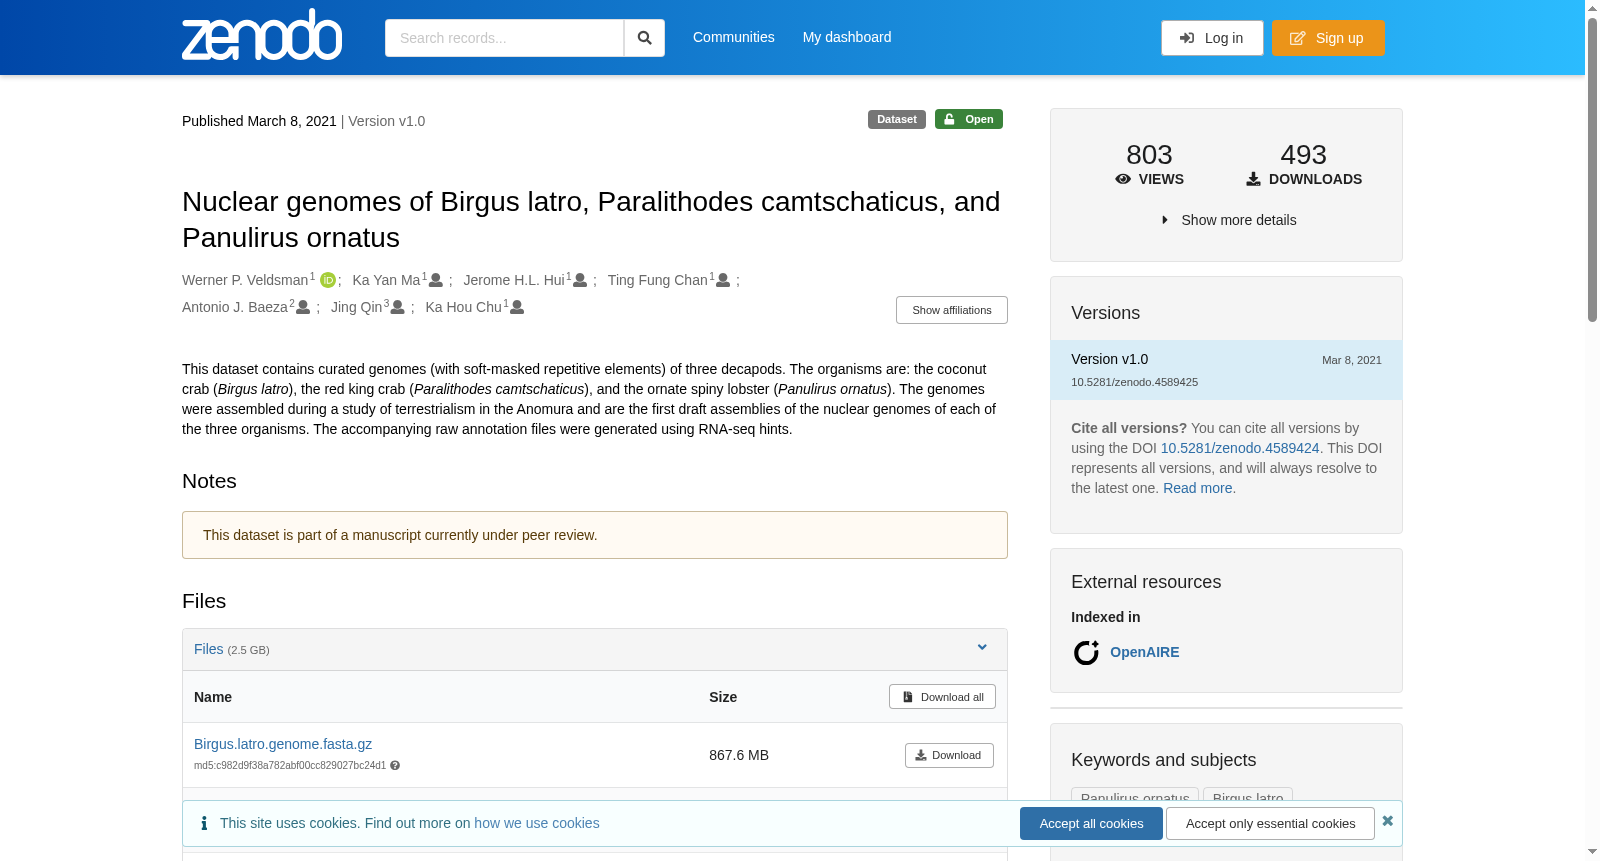Click the version DOI 10.5281/zenodo.4589425 text
This screenshot has width=1600, height=861.
click(x=1134, y=382)
